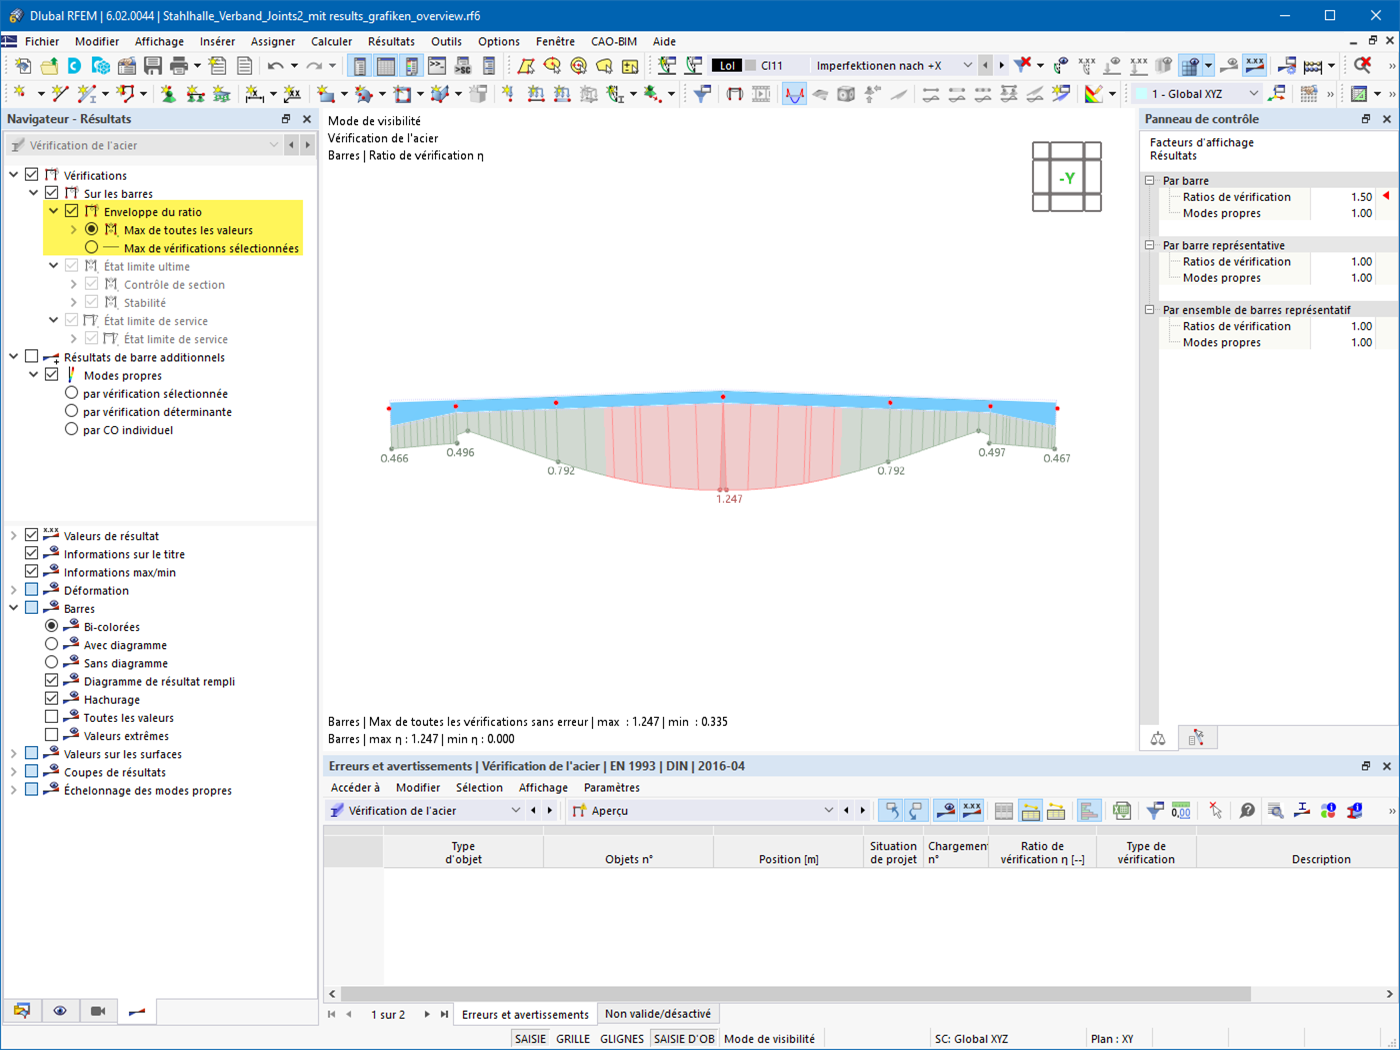Select par CO individuel radio option

(x=71, y=429)
